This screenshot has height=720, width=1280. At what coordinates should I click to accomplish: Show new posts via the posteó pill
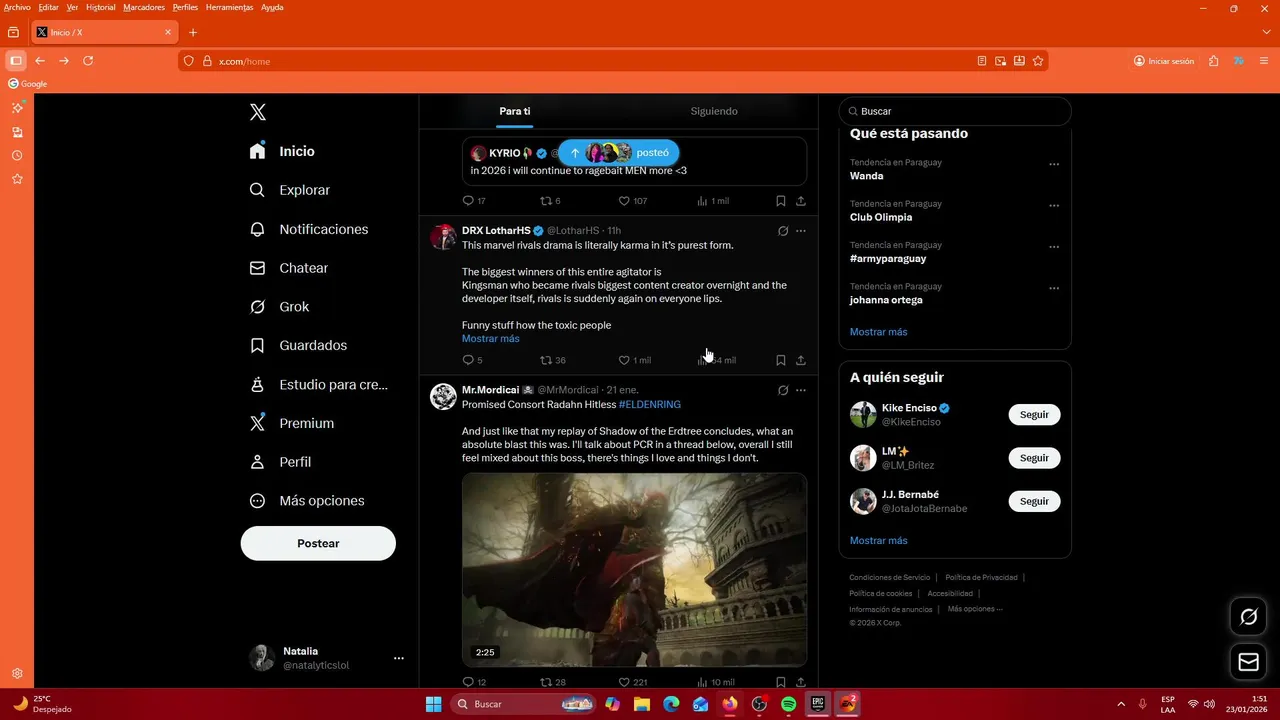619,153
